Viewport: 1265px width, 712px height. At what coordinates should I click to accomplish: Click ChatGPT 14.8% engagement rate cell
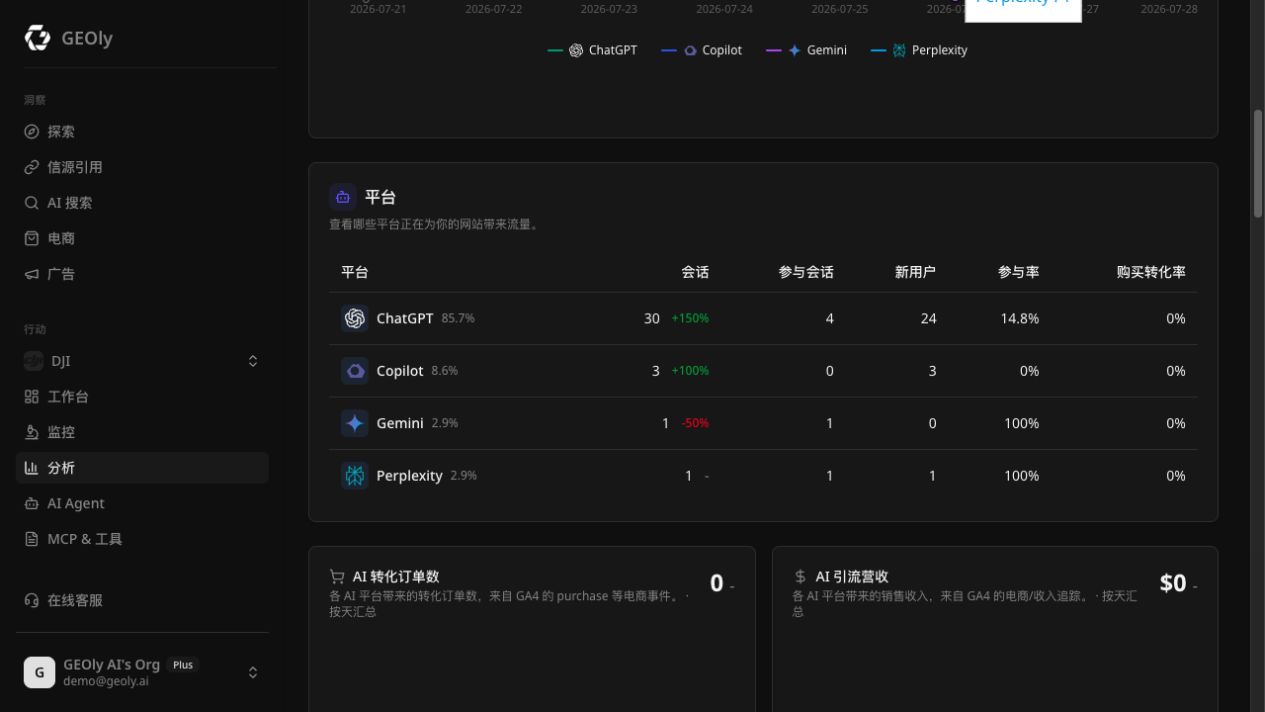pos(1020,318)
